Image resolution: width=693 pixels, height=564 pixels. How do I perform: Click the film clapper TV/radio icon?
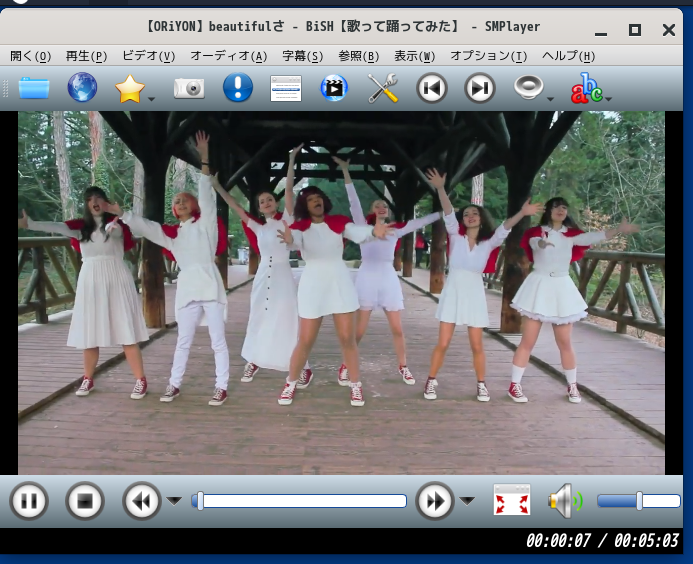tap(334, 88)
